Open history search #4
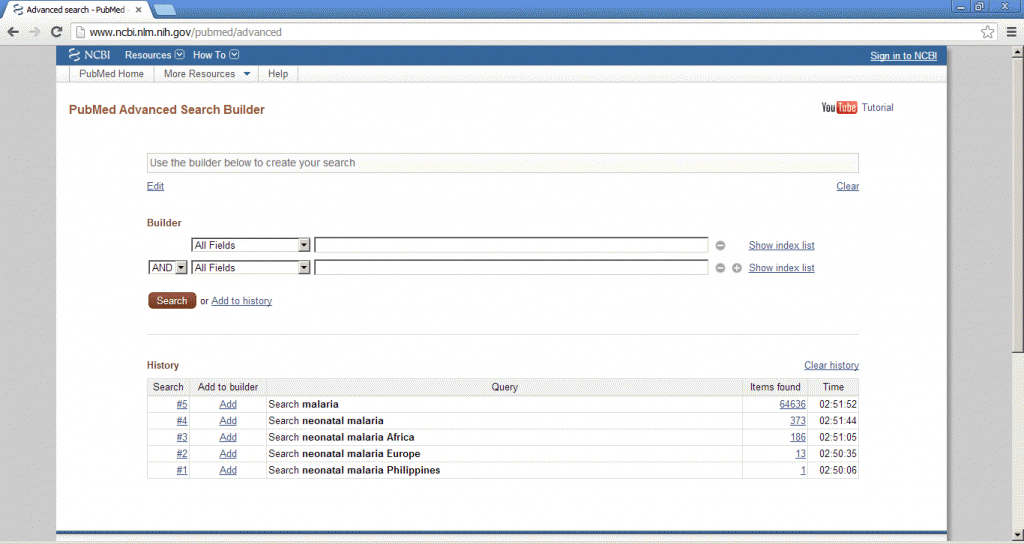 click(182, 421)
